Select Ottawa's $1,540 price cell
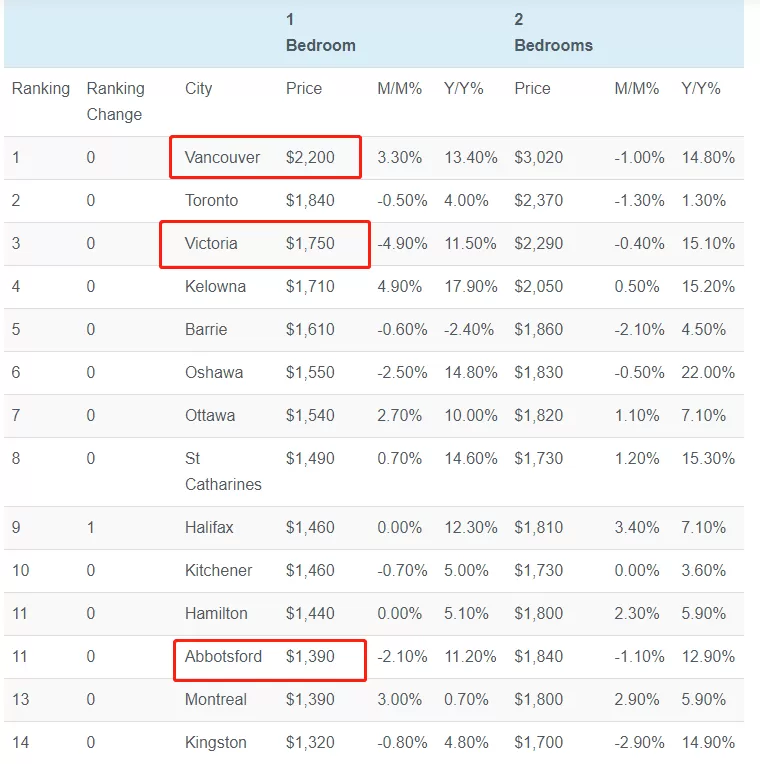Viewport: 760px width, 764px height. (x=310, y=415)
